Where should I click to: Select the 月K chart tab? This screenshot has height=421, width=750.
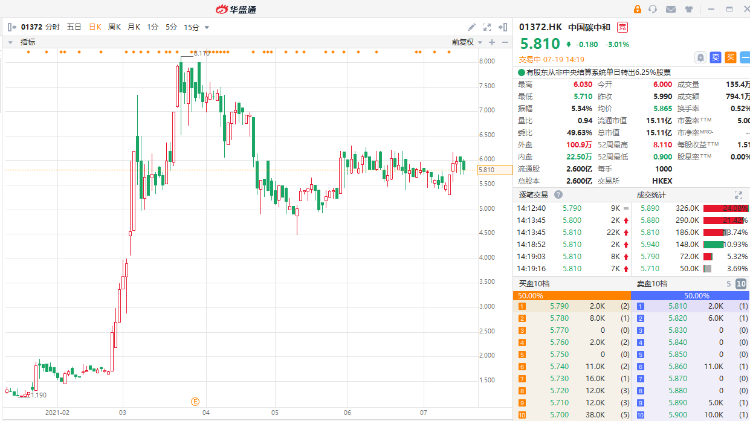(134, 27)
